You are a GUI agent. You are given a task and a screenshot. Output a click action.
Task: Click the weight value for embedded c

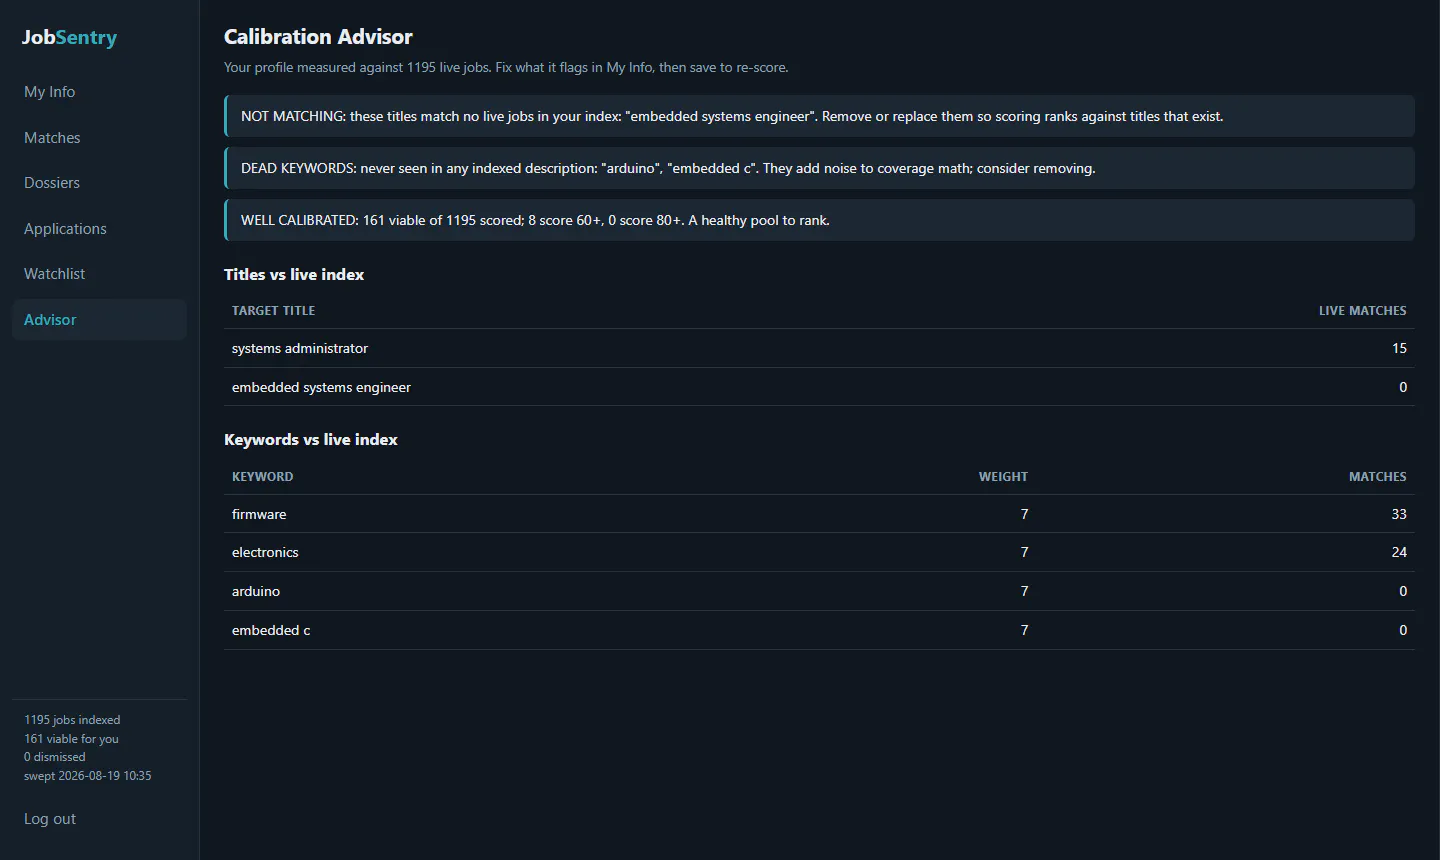coord(1024,630)
